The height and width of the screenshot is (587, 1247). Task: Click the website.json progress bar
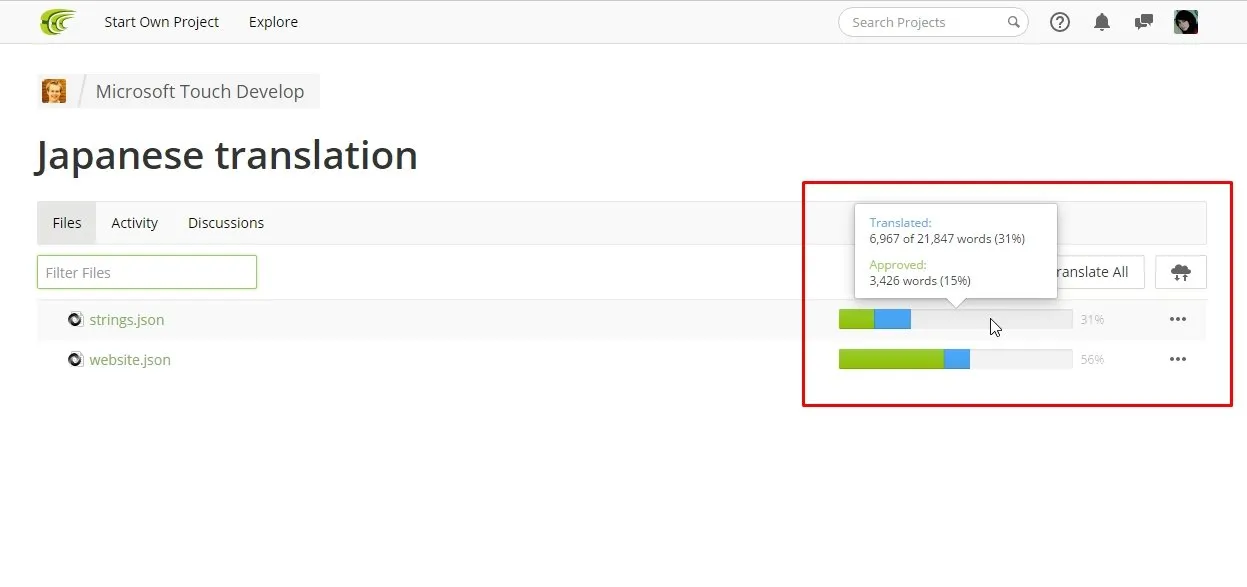pyautogui.click(x=955, y=359)
